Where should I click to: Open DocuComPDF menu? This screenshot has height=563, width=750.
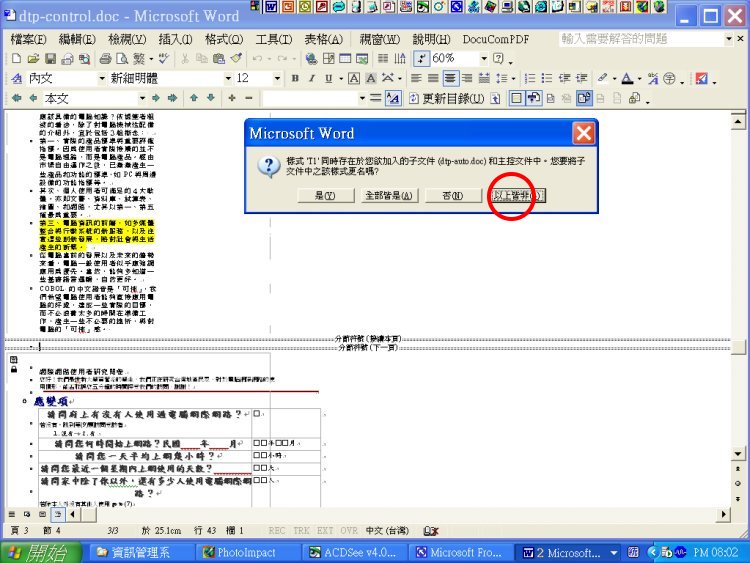496,39
